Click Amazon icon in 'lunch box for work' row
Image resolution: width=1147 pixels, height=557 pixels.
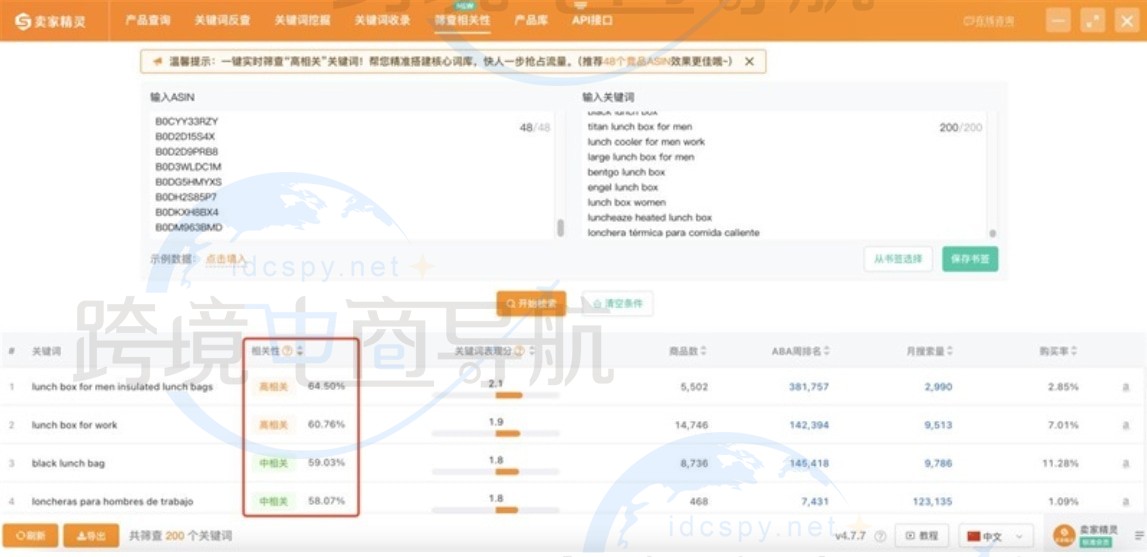click(x=1126, y=425)
